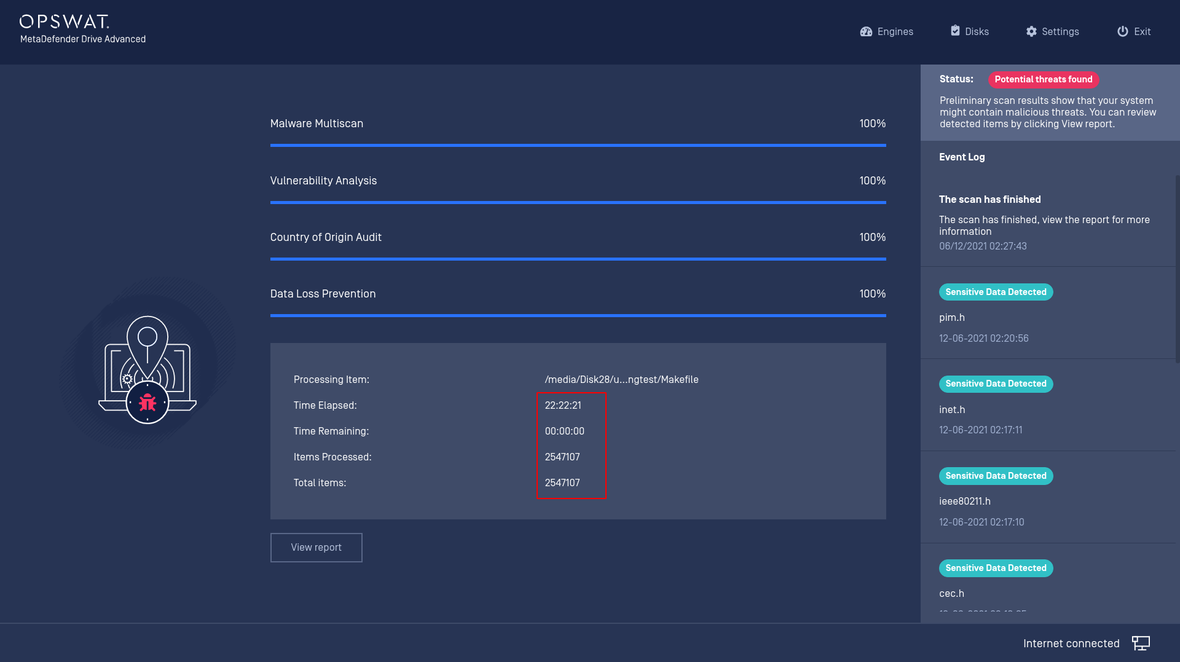Click the Settings gear icon
The image size is (1180, 662).
click(x=1031, y=32)
